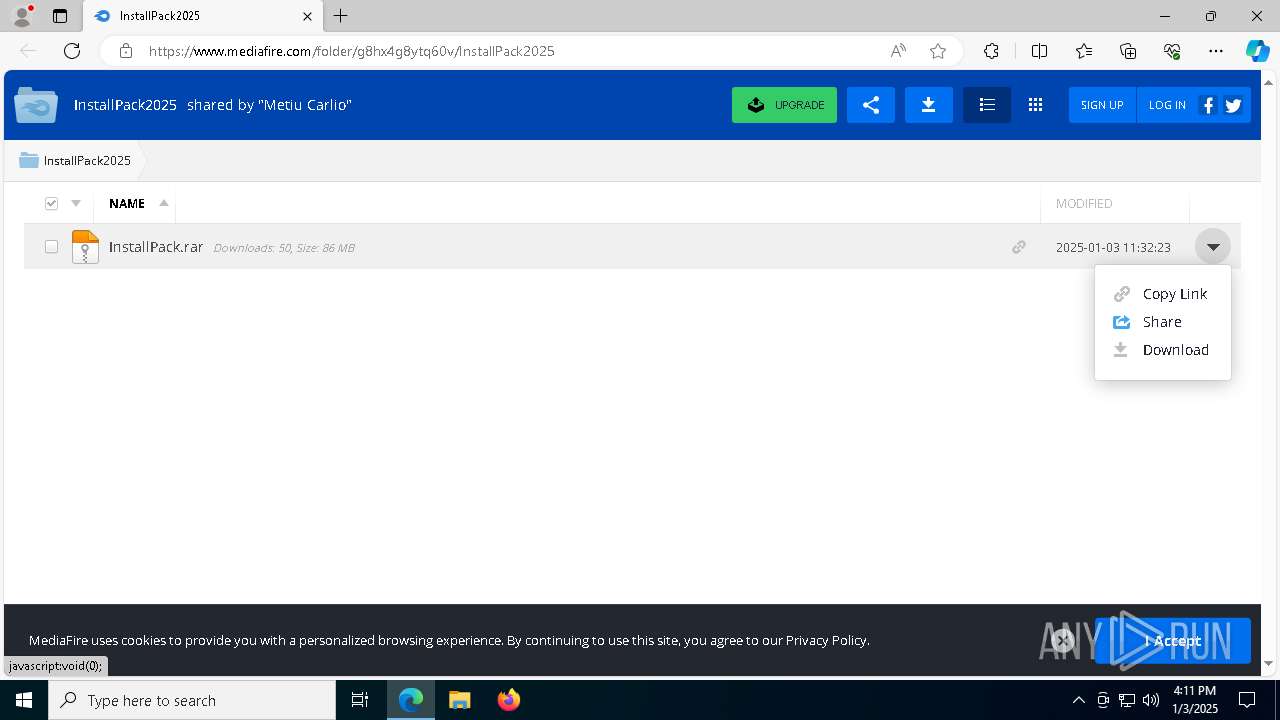Add page to favorites star icon

tap(938, 51)
